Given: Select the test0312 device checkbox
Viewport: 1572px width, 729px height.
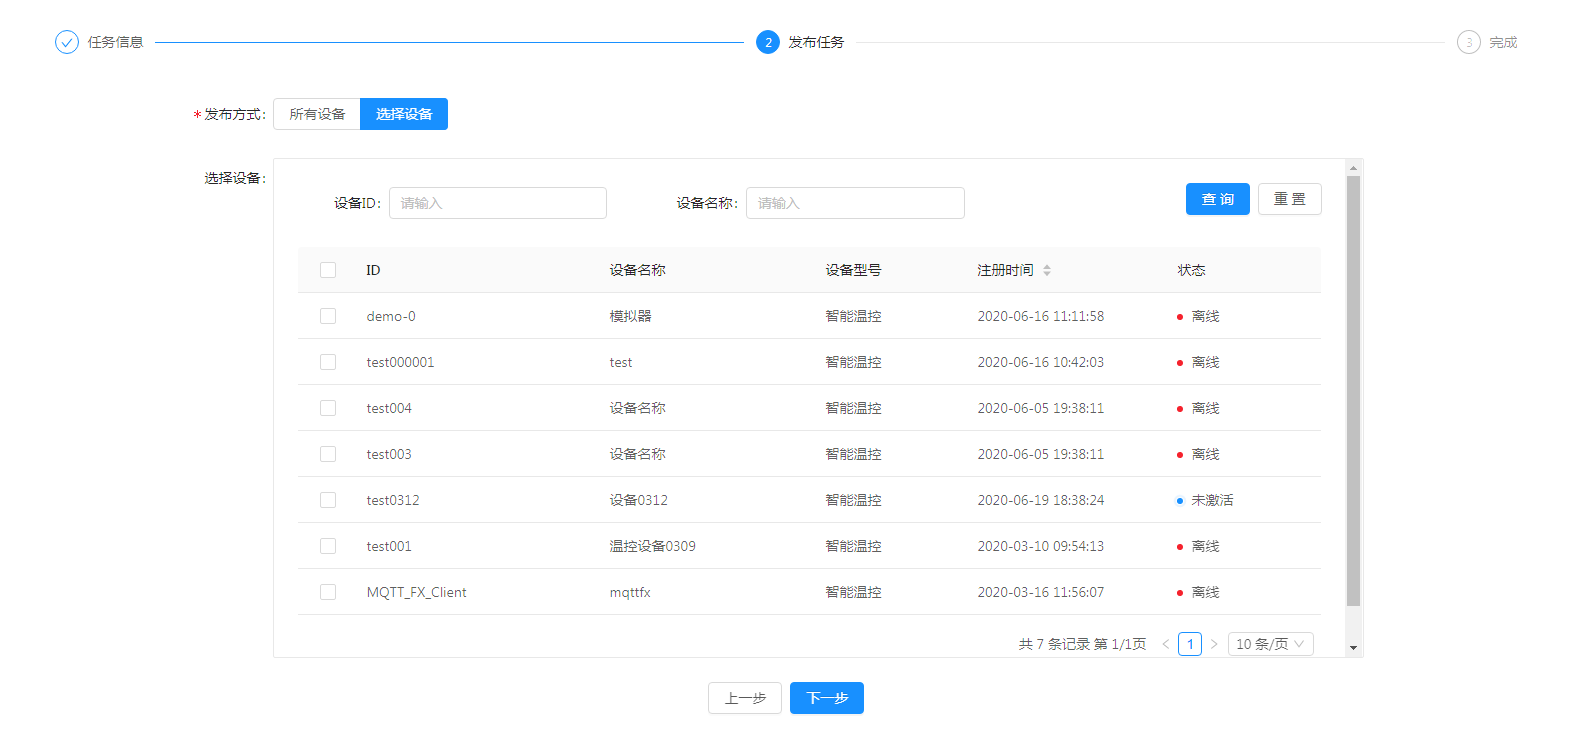Looking at the screenshot, I should [328, 500].
